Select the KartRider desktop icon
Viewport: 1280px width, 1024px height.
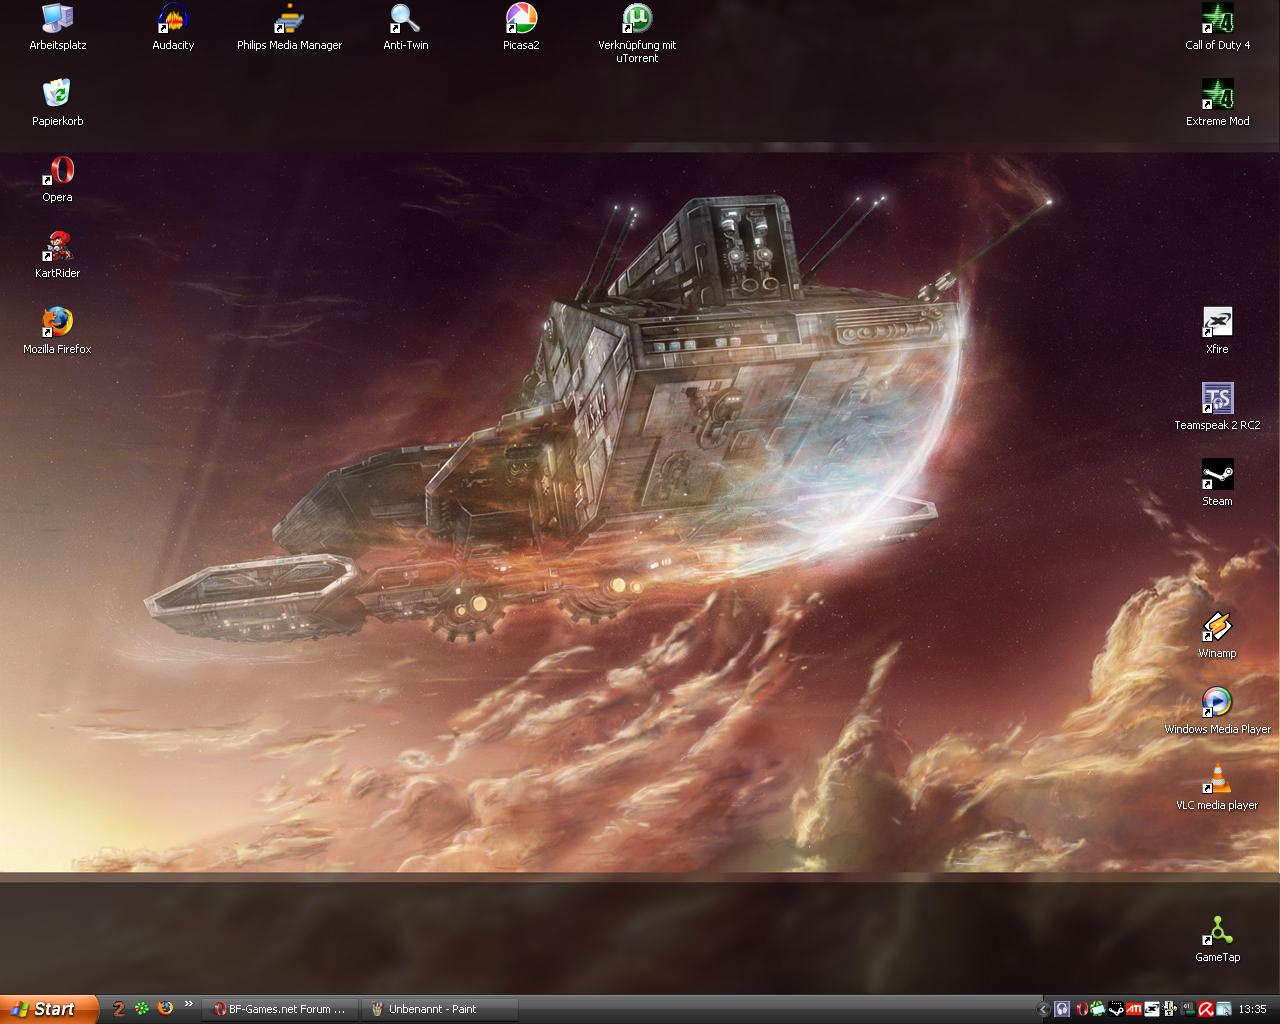click(57, 255)
